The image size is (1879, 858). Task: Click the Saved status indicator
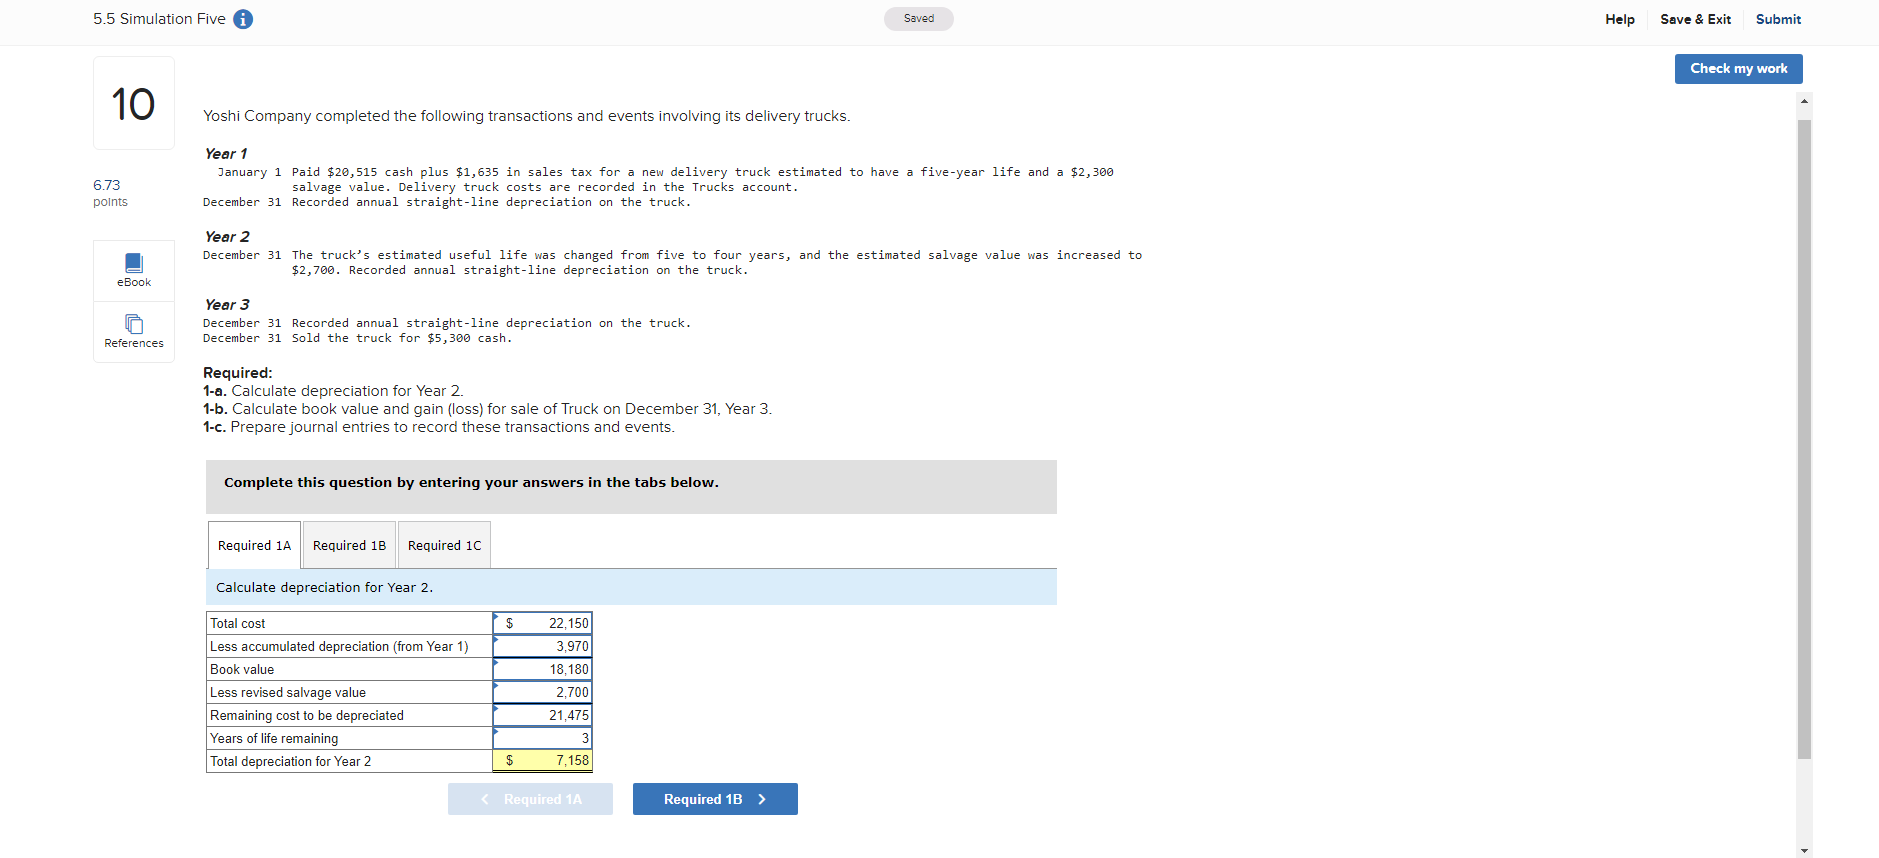[x=918, y=19]
